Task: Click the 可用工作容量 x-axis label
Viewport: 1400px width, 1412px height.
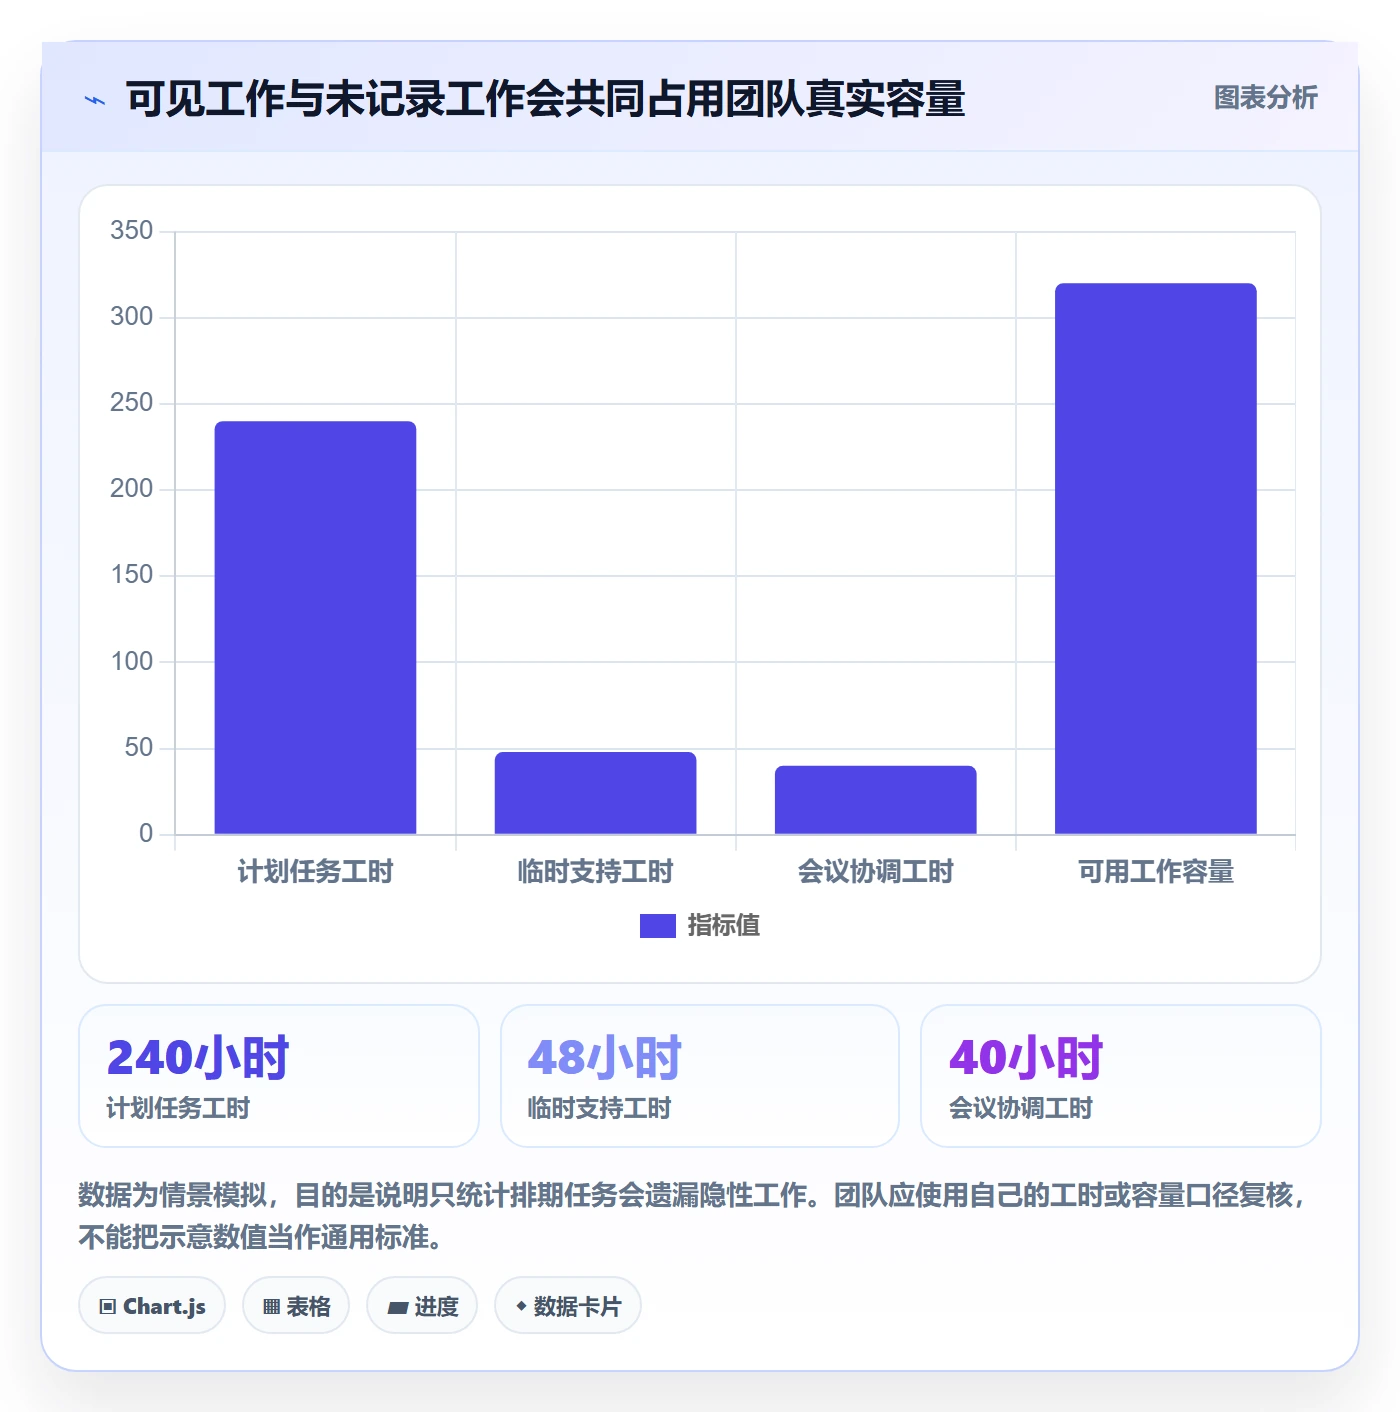Action: tap(1155, 872)
